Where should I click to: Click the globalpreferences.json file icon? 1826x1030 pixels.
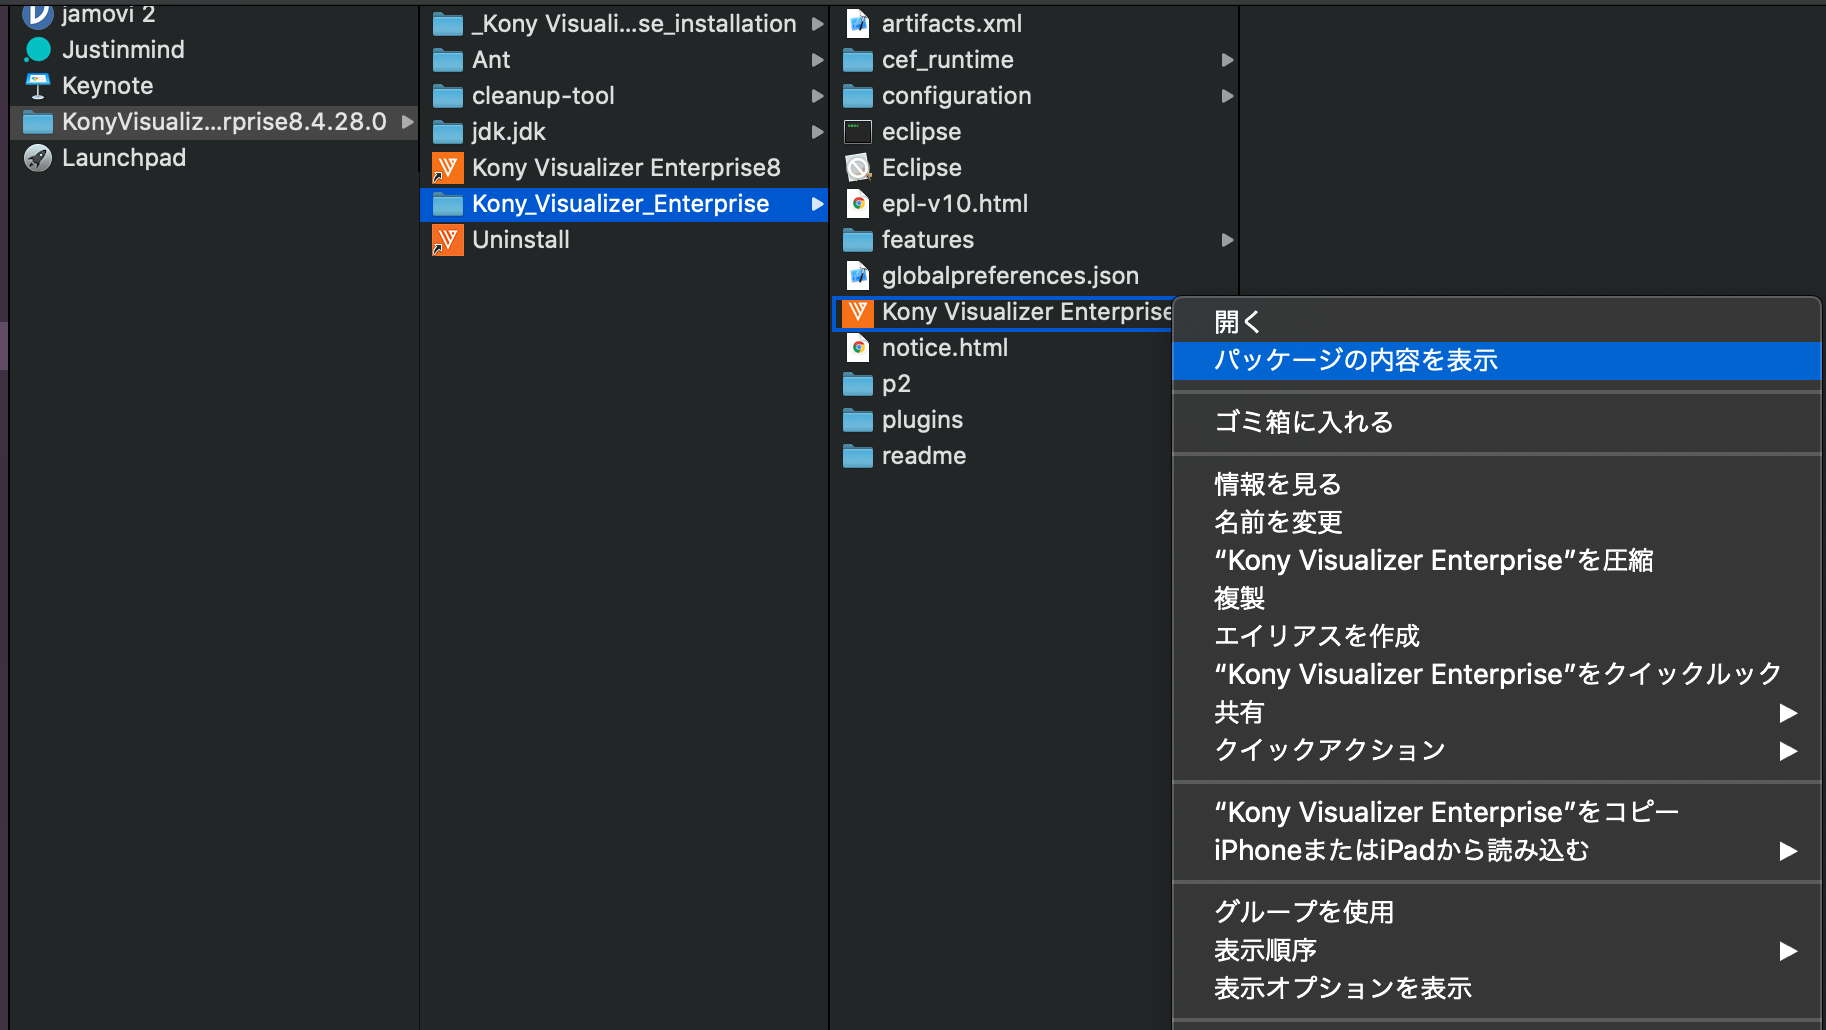point(858,276)
